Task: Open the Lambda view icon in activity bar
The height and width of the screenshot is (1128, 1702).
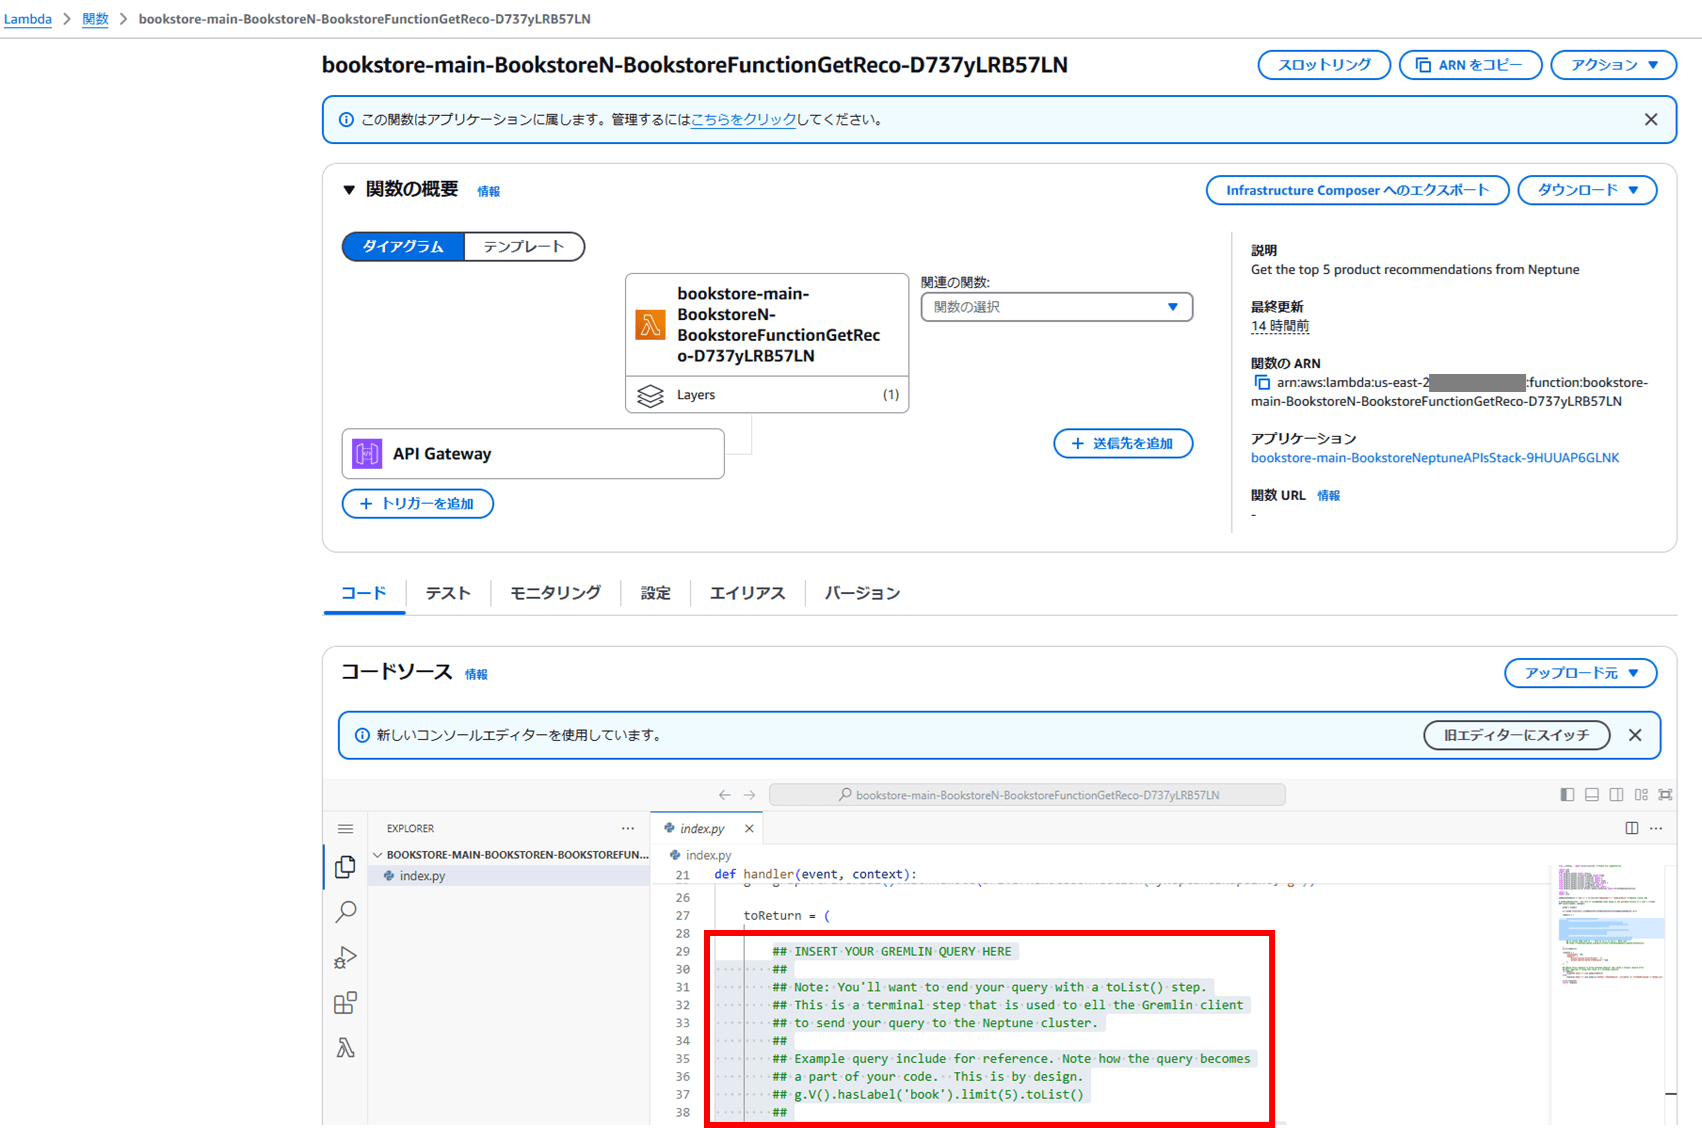Action: 345,1048
